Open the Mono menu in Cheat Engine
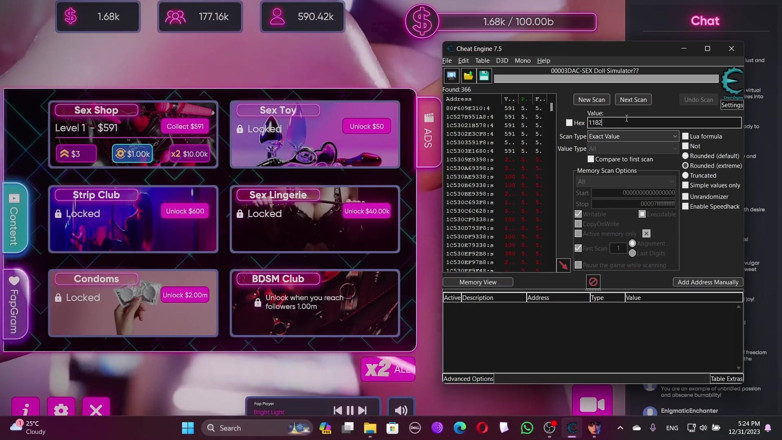782x440 pixels. [522, 61]
